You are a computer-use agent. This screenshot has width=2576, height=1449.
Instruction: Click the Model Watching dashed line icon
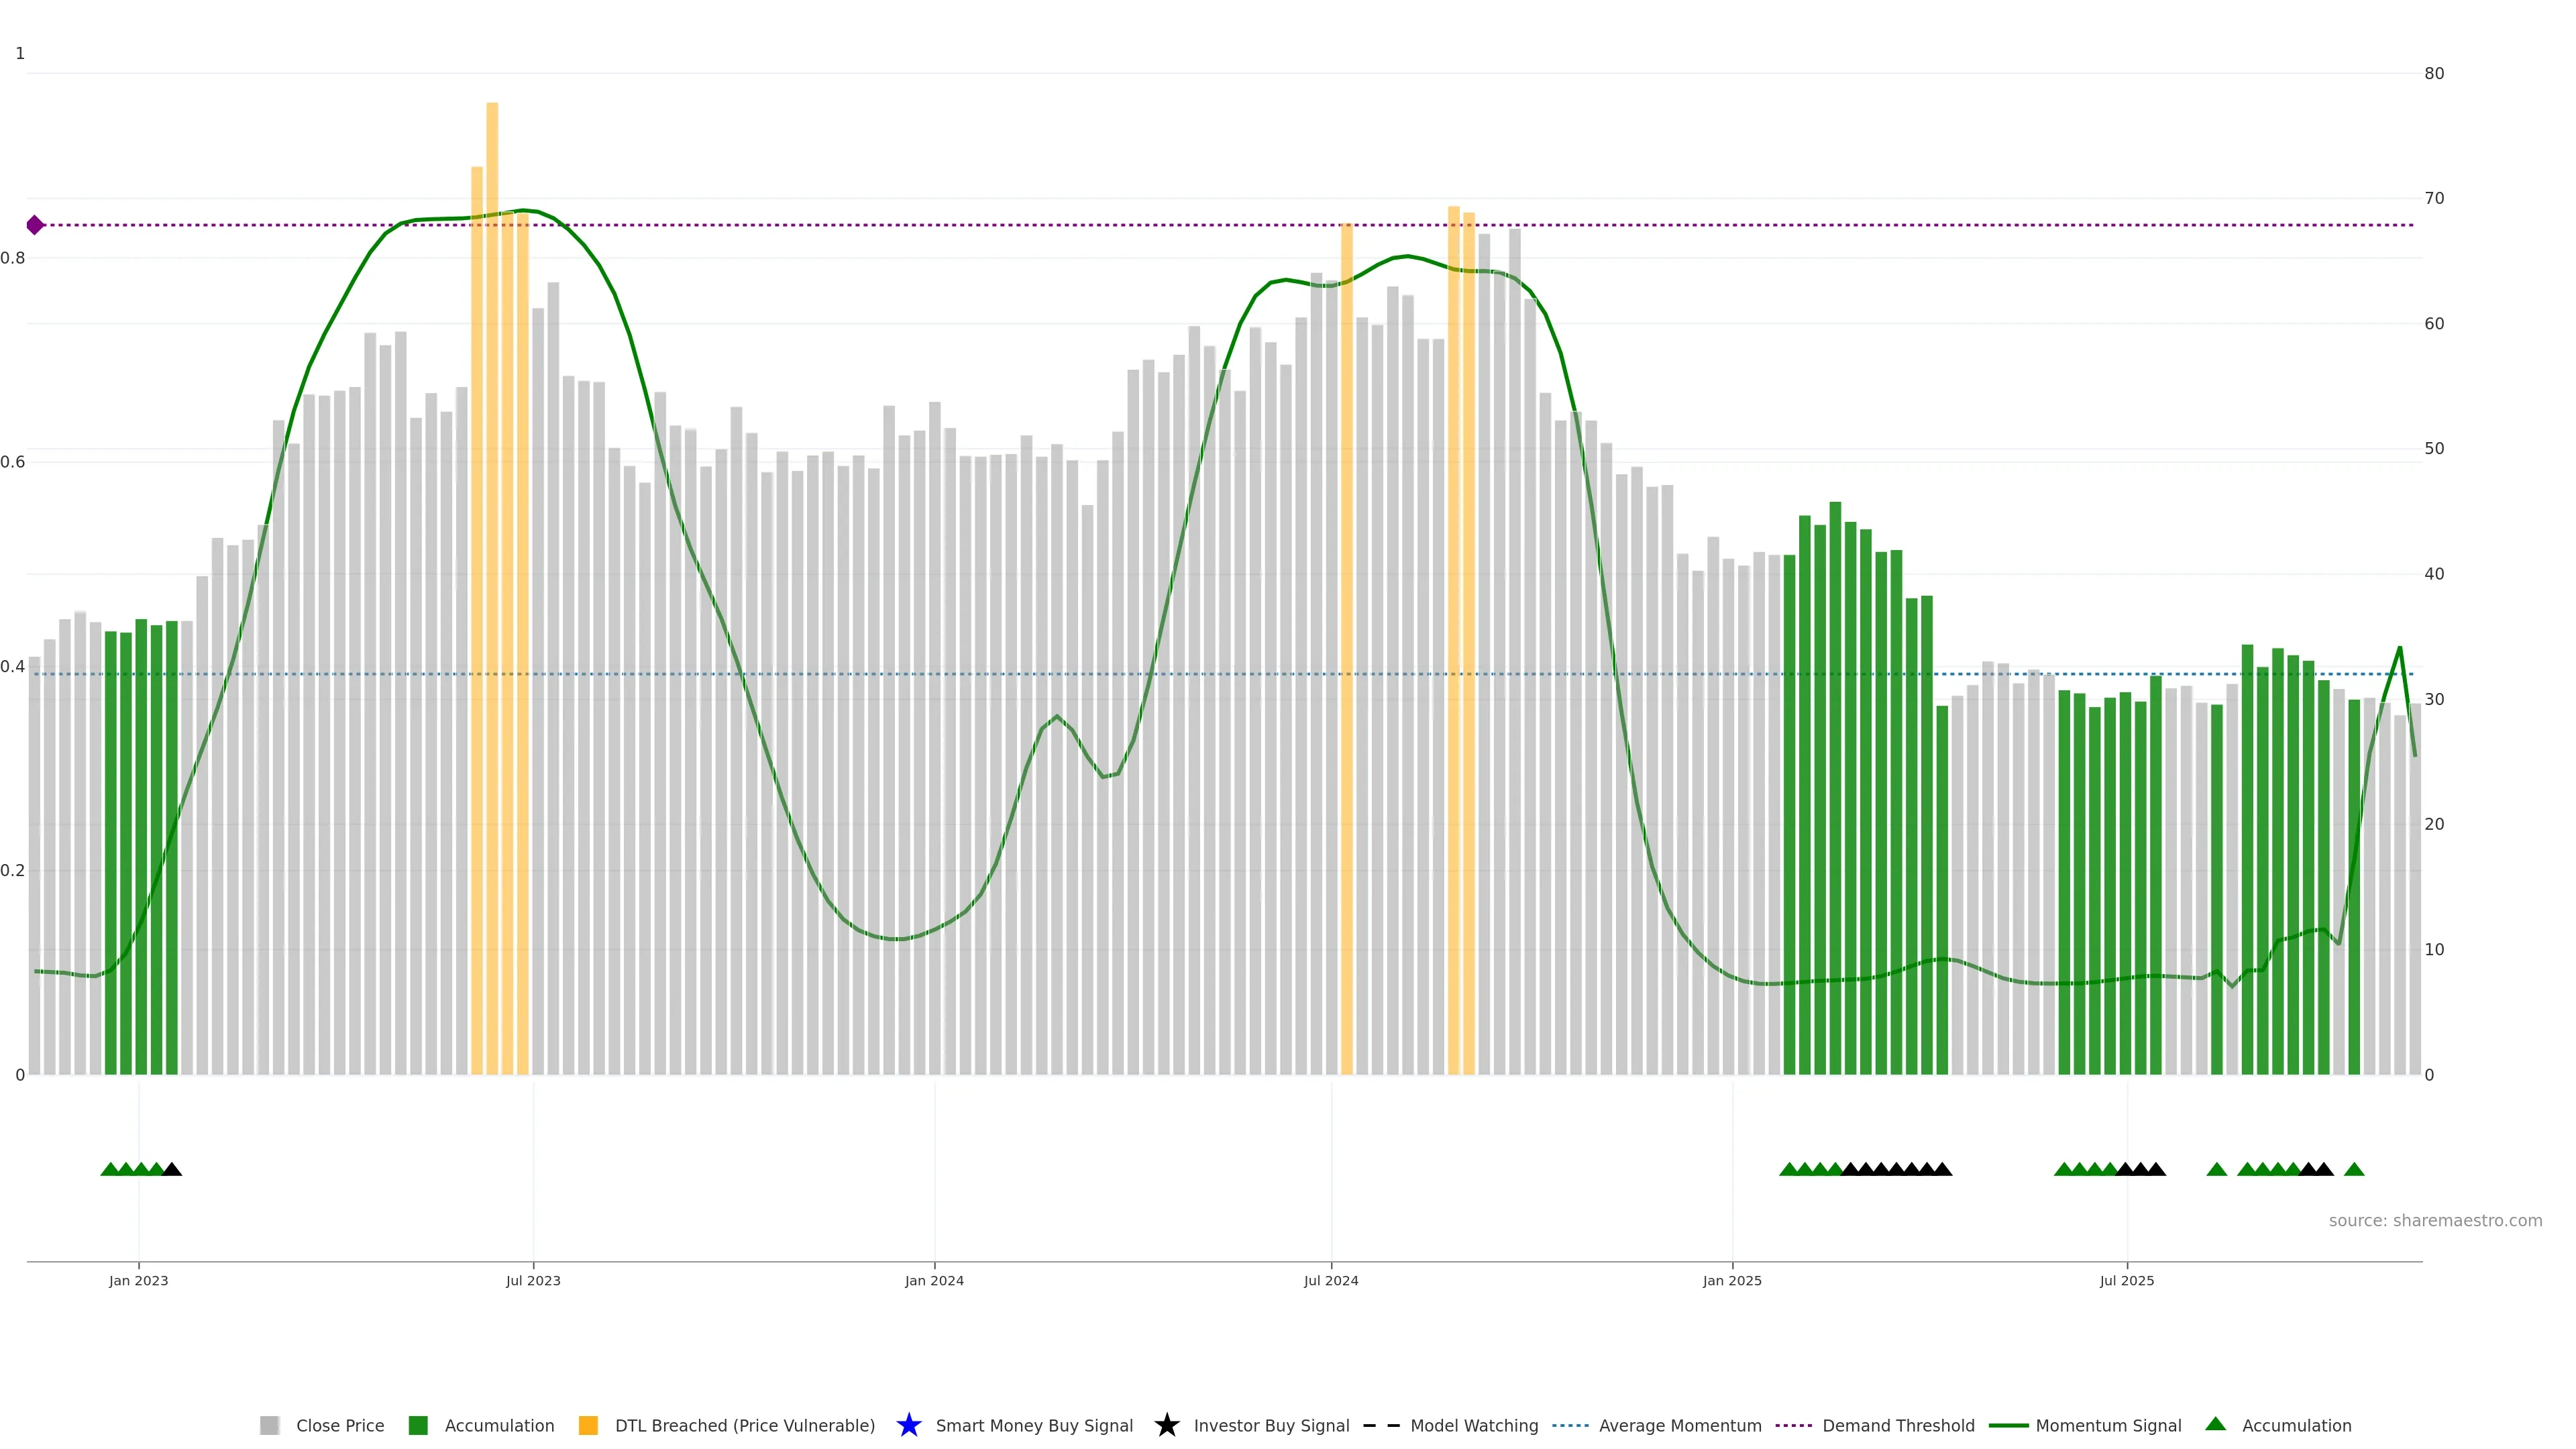pos(1381,1425)
